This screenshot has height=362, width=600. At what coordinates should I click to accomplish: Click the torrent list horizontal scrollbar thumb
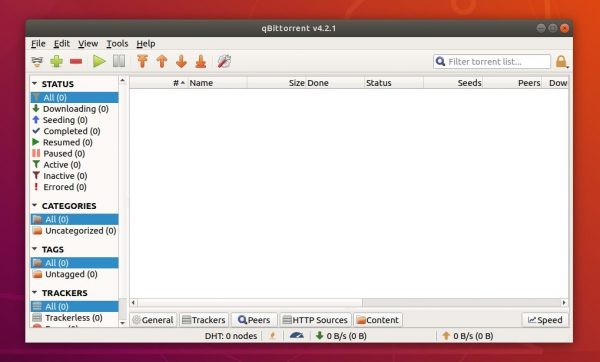[249, 303]
